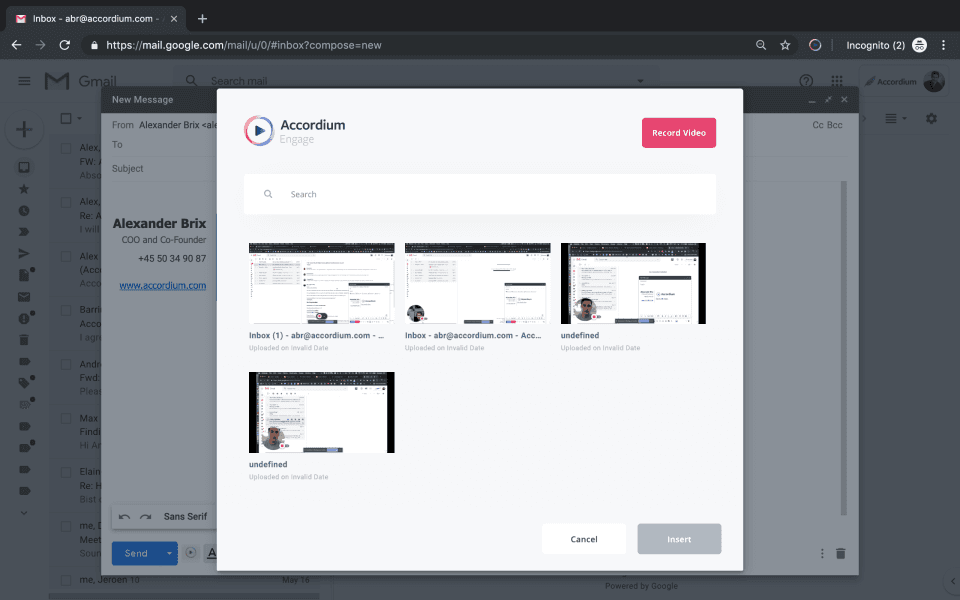Reload the page
This screenshot has width=960, height=600.
pos(64,45)
